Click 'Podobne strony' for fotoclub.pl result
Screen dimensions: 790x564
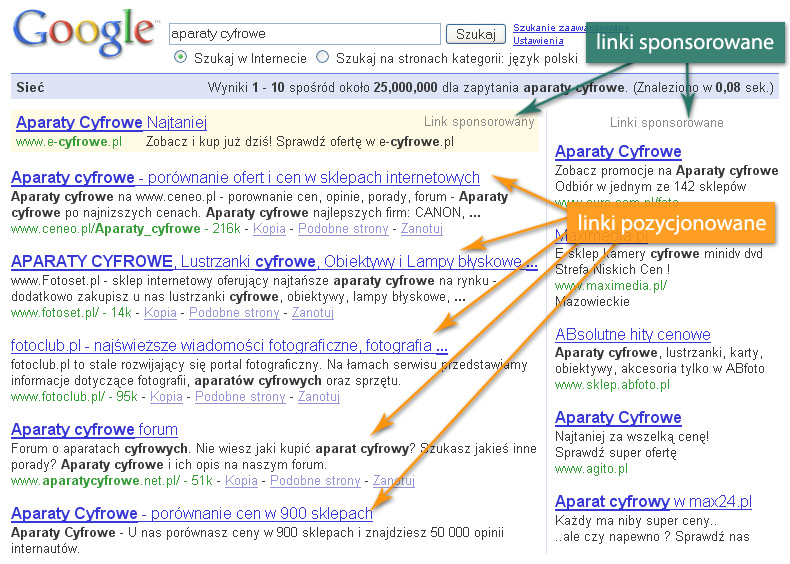(240, 397)
